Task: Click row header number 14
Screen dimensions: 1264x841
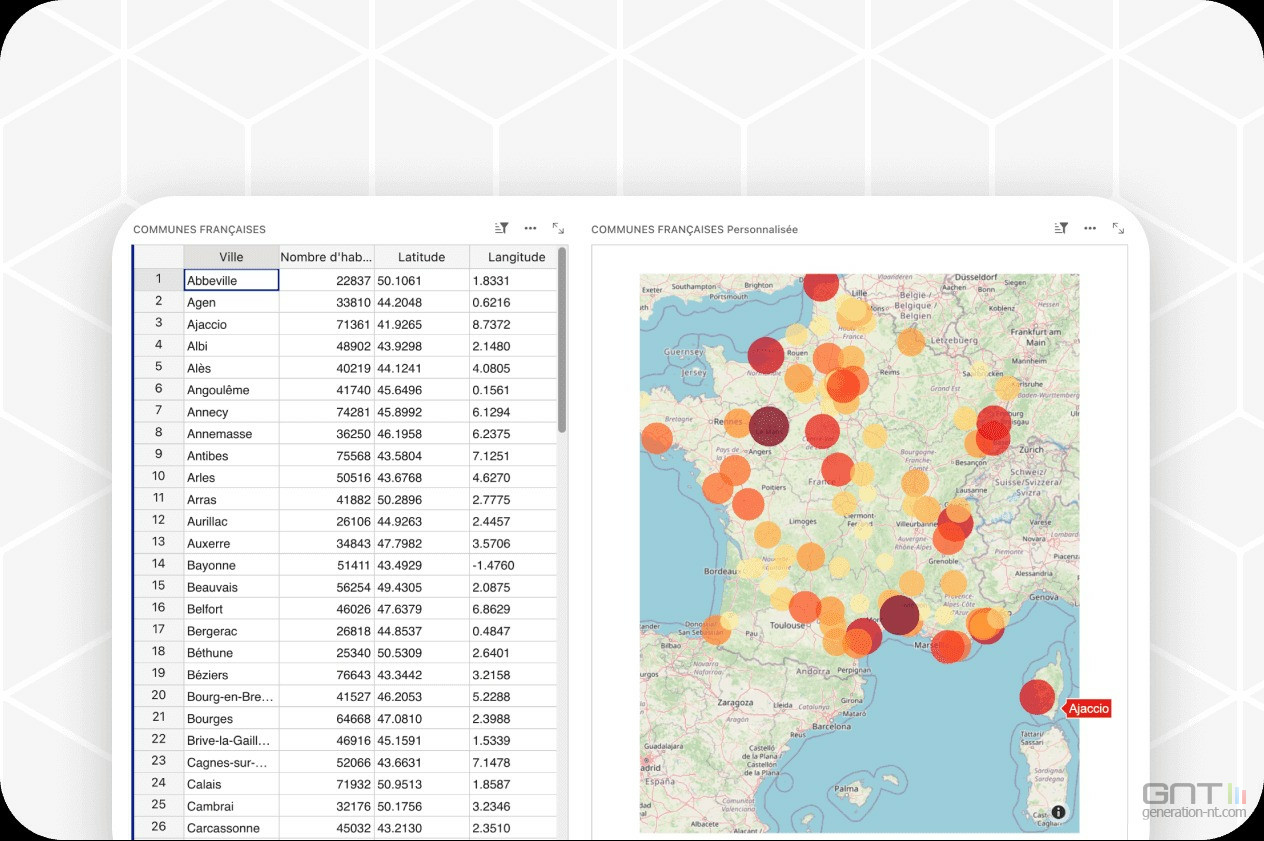Action: (158, 564)
